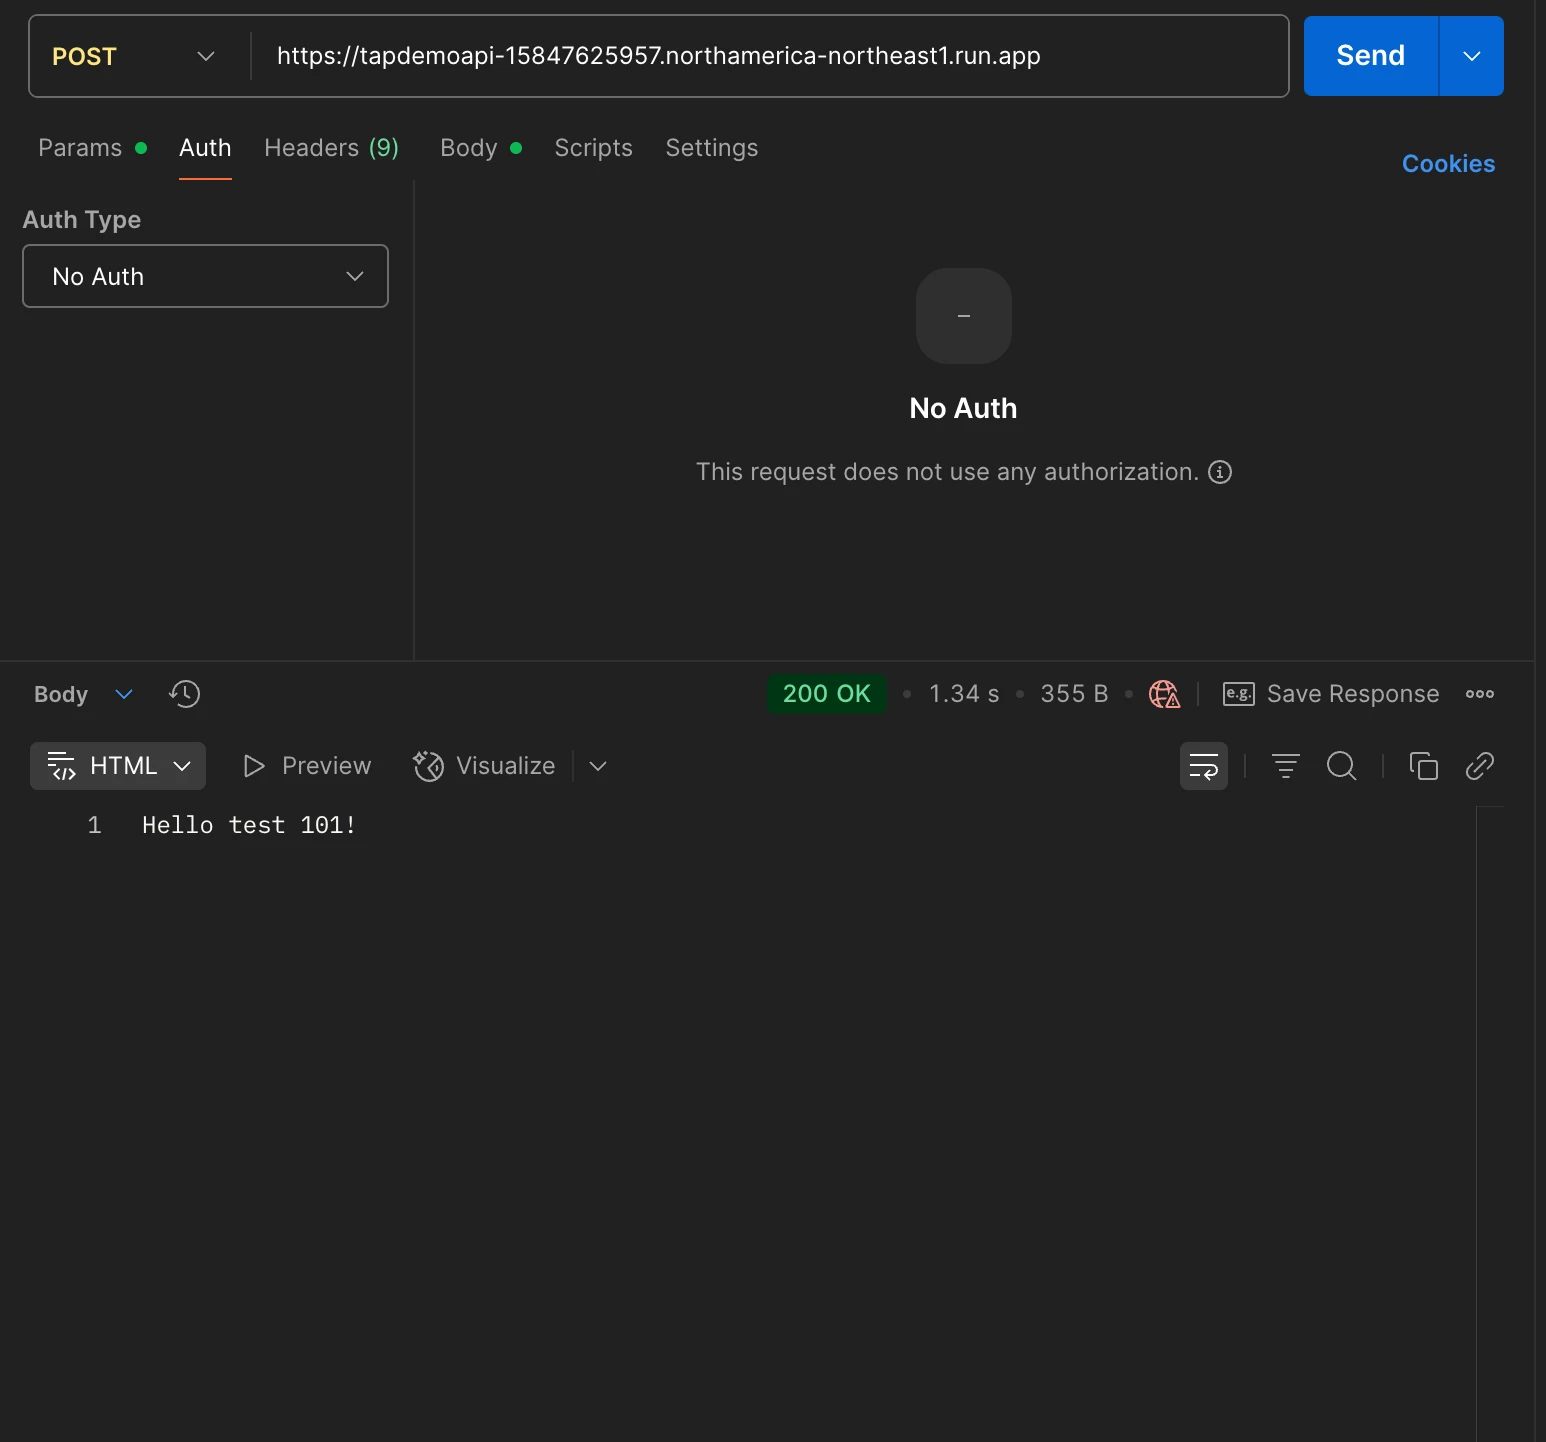1546x1442 pixels.
Task: Open the HTML format dropdown
Action: [x=118, y=766]
